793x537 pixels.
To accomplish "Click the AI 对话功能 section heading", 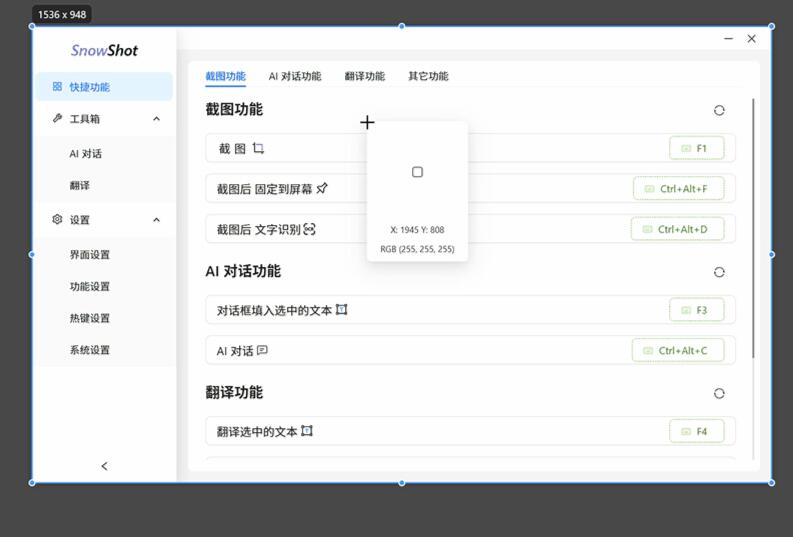I will (x=243, y=271).
